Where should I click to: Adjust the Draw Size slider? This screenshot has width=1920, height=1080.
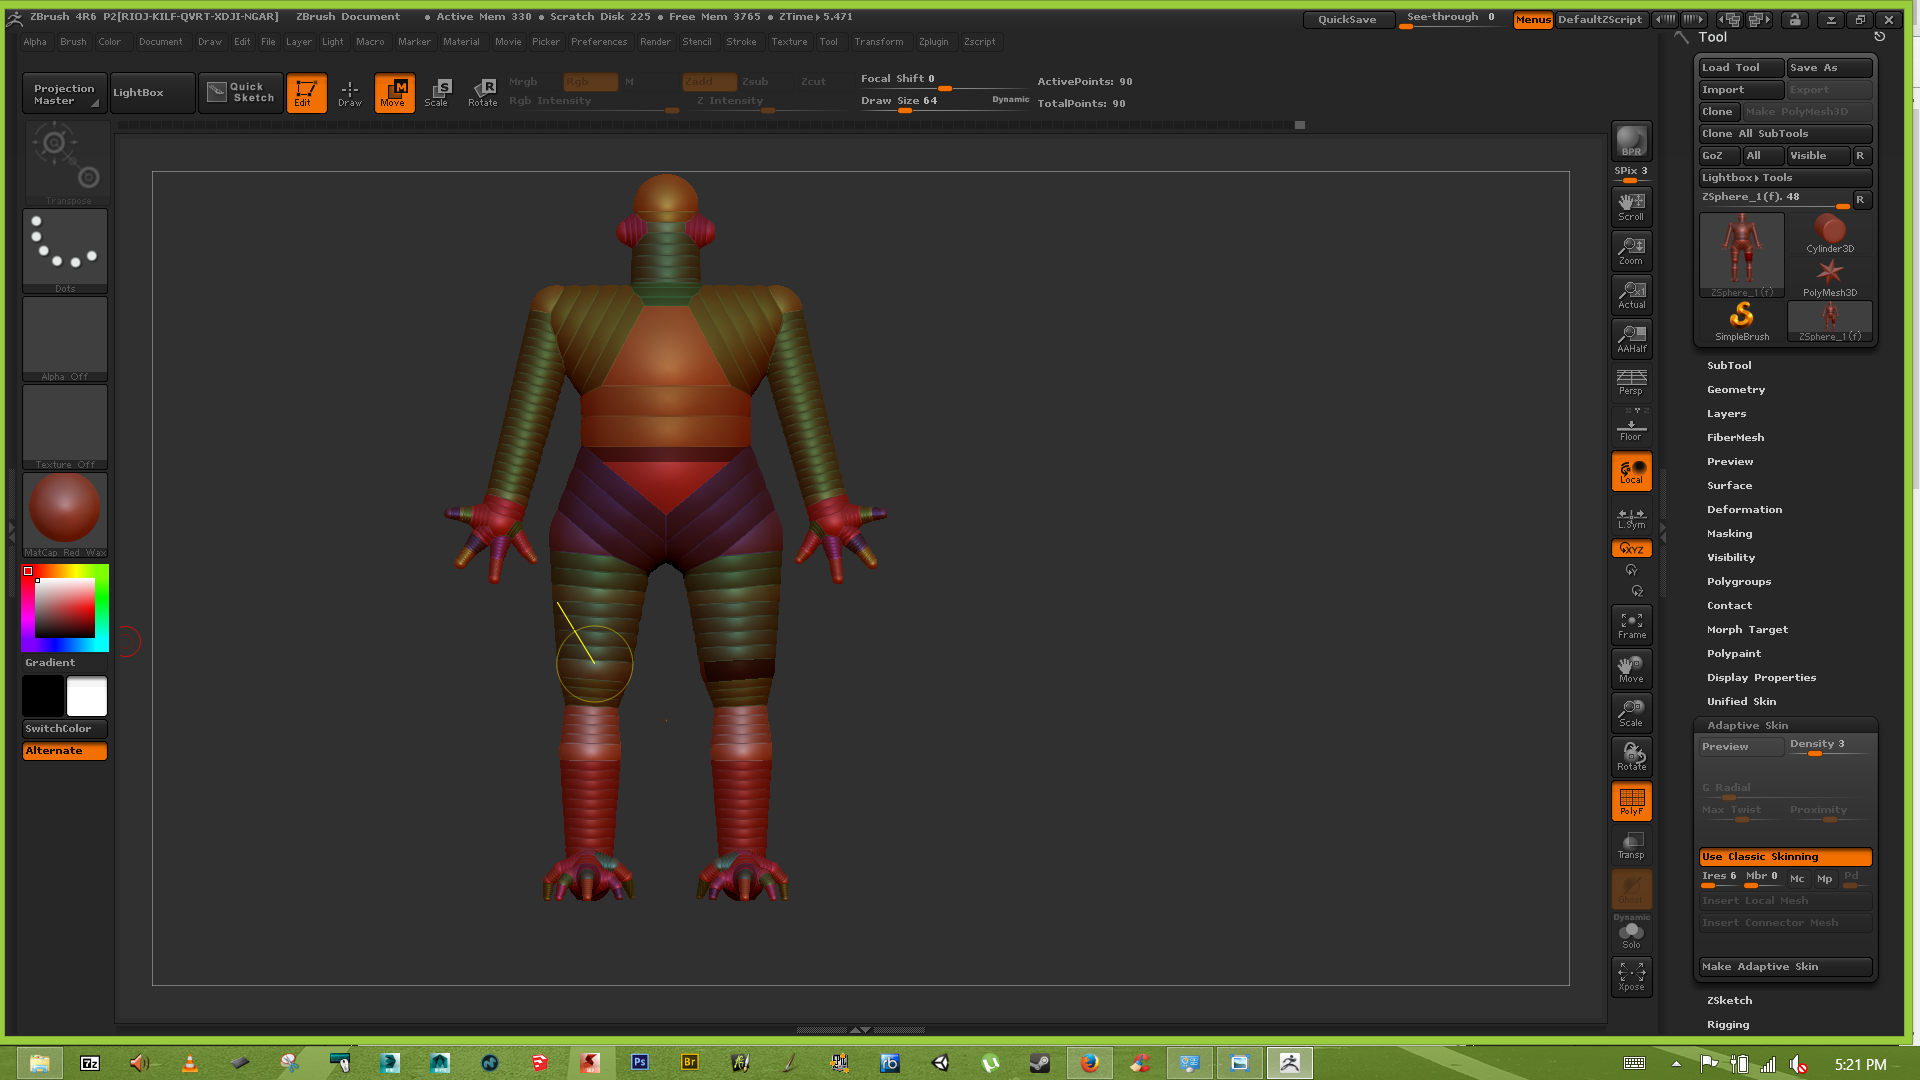point(905,112)
